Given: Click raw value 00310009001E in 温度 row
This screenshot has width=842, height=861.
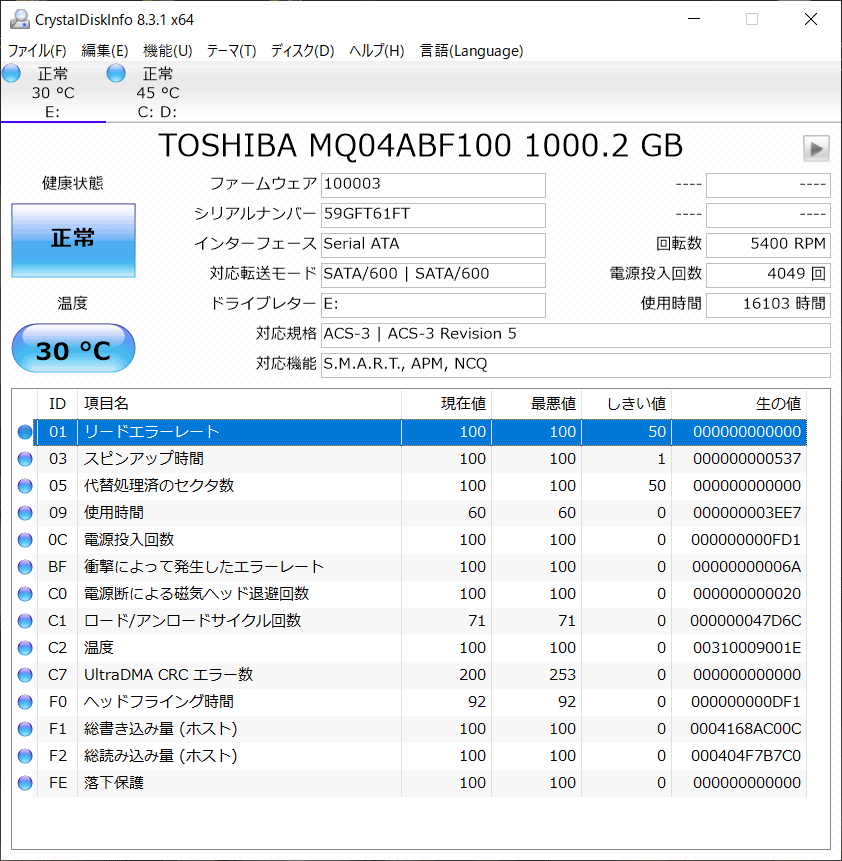Looking at the screenshot, I should click(x=747, y=648).
